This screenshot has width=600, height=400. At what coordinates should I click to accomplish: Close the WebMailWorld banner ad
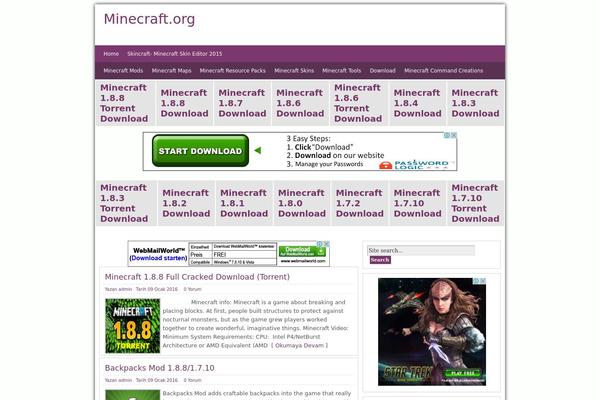[x=326, y=244]
